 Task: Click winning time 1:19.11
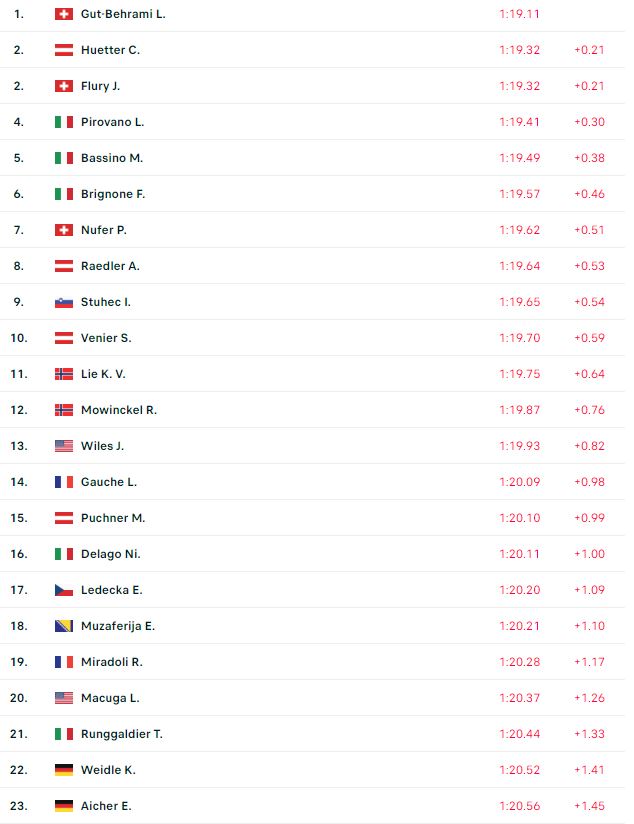pos(519,14)
